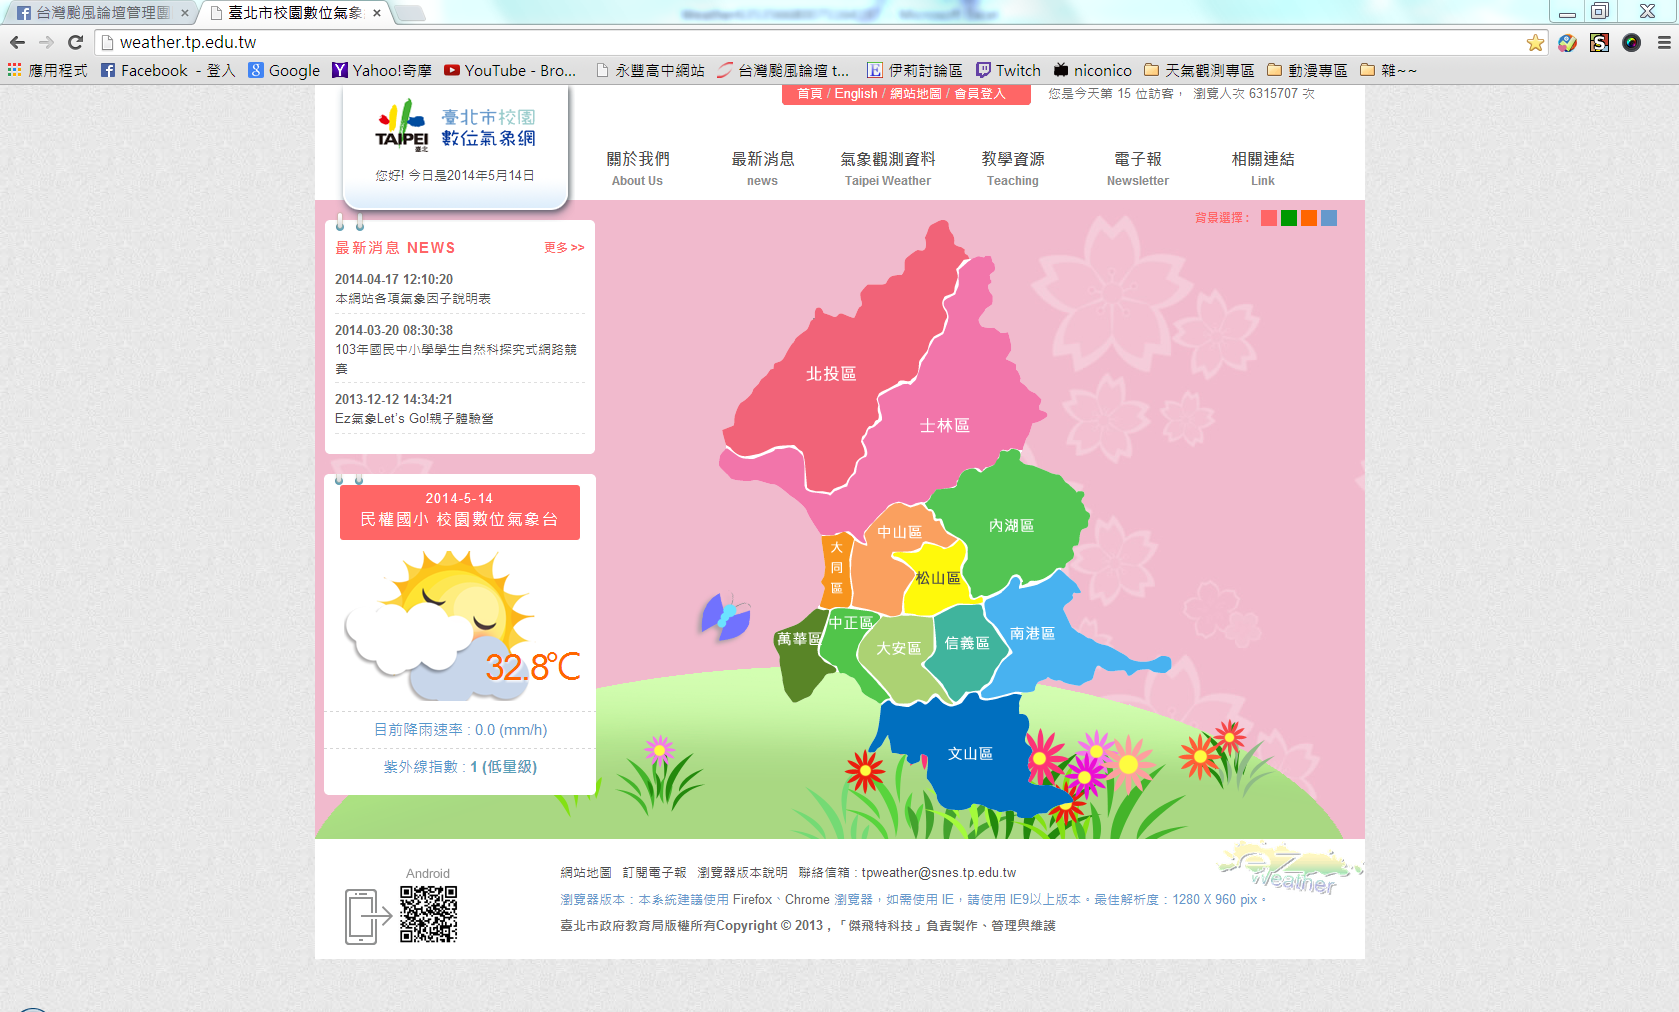Click the Android QR code image
1679x1012 pixels.
[428, 914]
